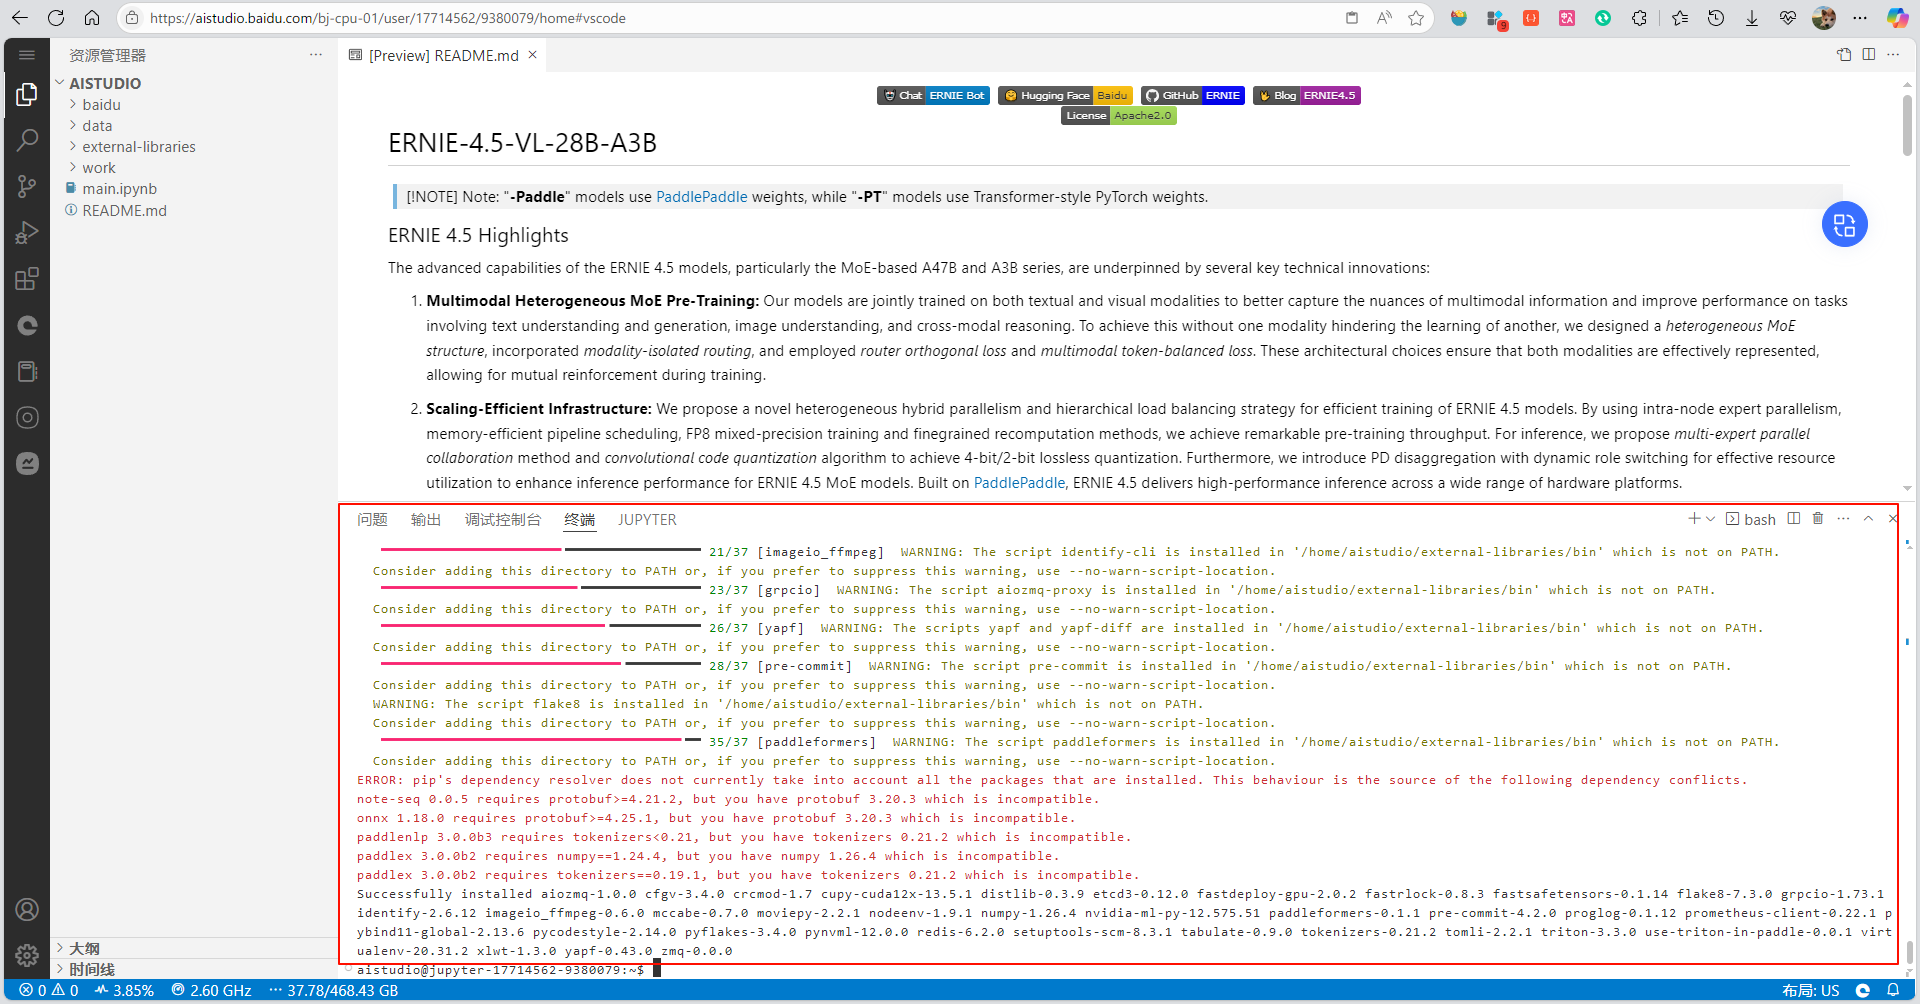Open browser downloads
1920x1004 pixels.
[1752, 18]
